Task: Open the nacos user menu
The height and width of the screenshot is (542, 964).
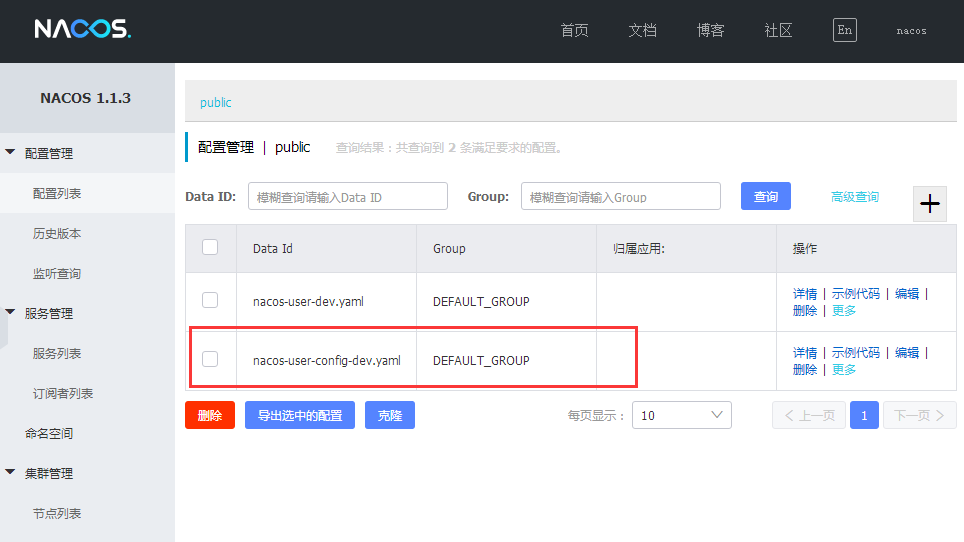Action: [x=911, y=31]
